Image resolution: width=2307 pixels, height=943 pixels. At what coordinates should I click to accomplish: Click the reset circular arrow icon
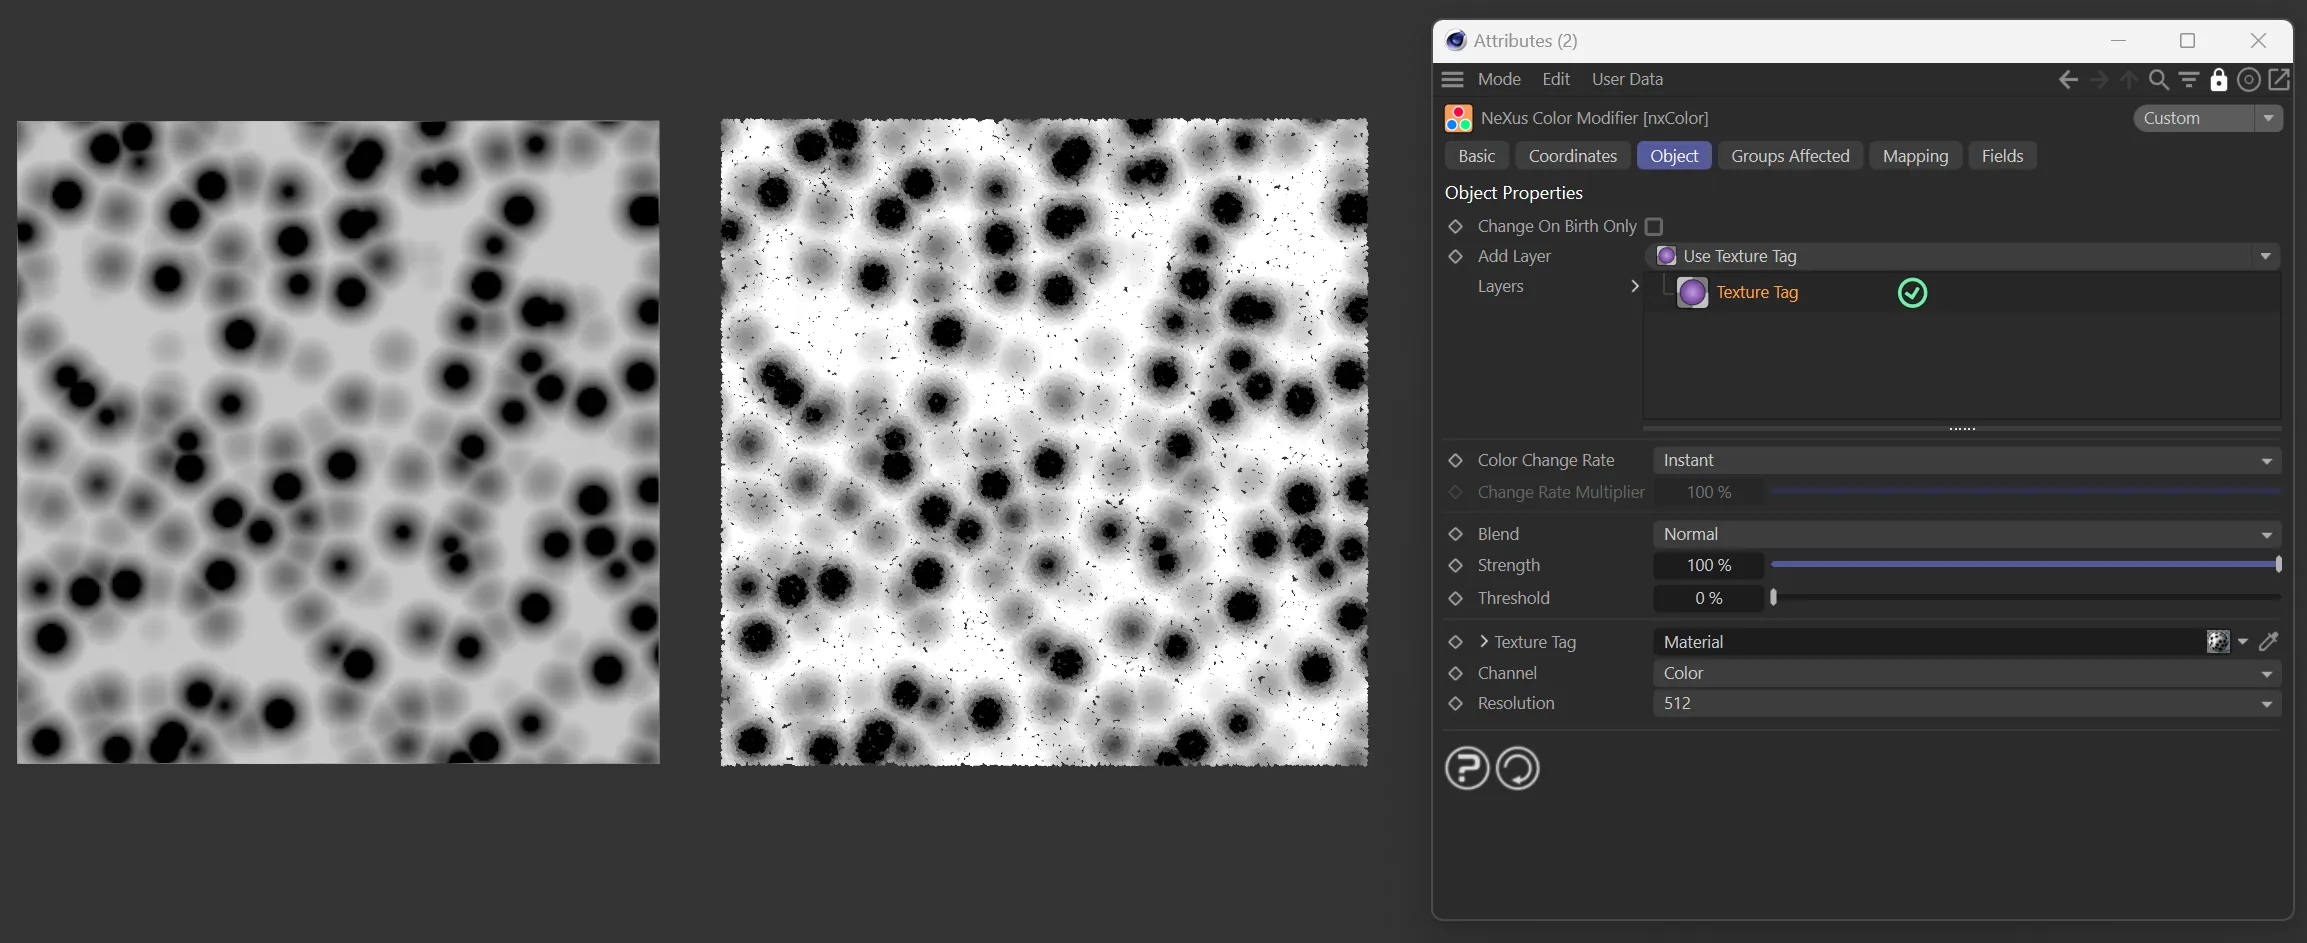click(x=1517, y=769)
